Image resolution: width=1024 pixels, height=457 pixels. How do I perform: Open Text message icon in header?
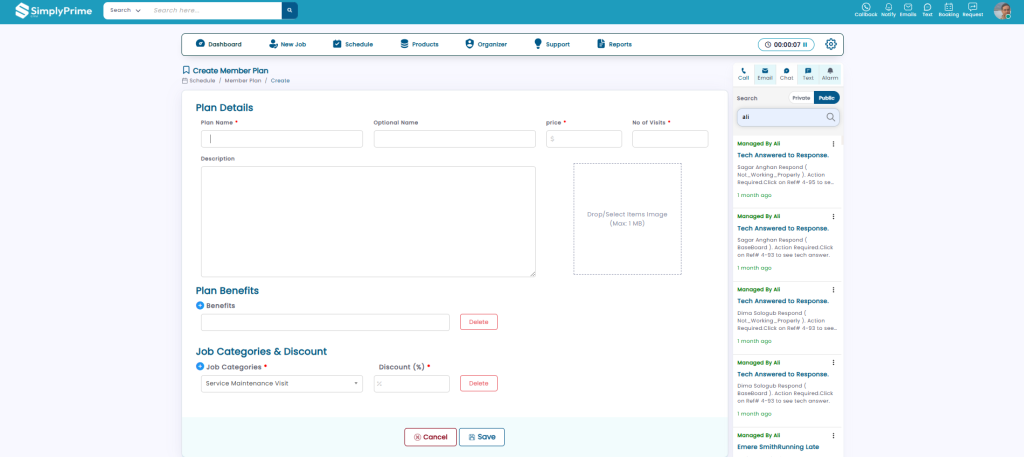click(x=927, y=10)
